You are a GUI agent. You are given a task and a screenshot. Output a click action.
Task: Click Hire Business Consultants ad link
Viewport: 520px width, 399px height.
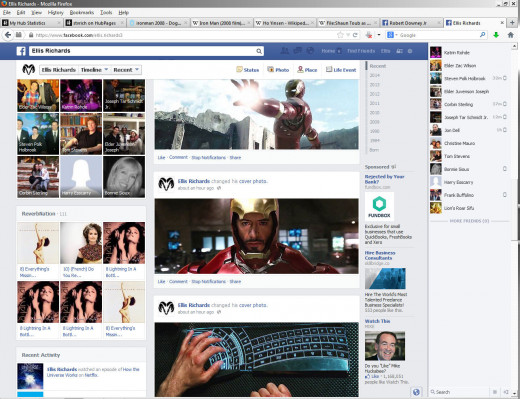click(380, 255)
